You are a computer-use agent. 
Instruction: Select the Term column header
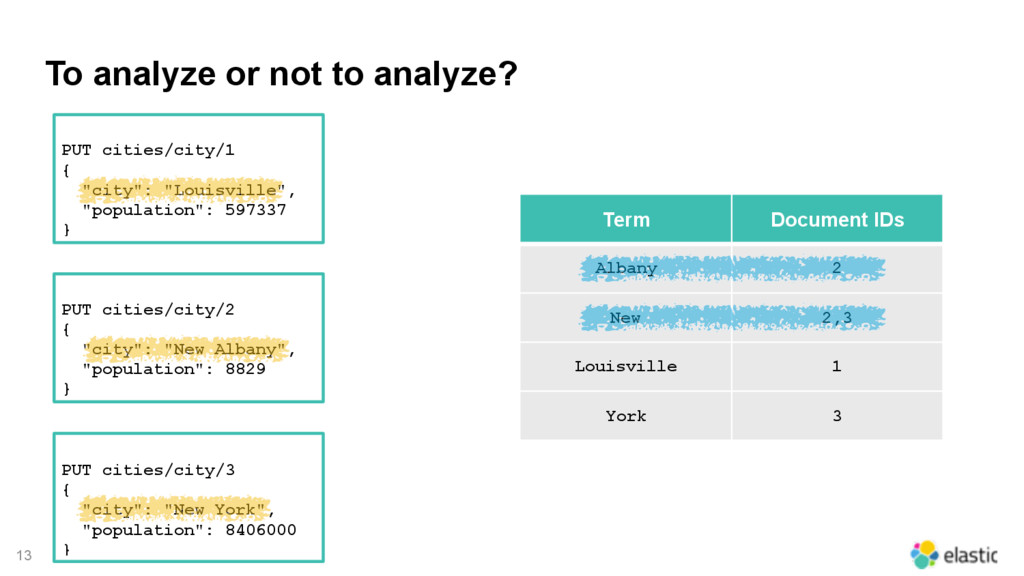coord(626,219)
